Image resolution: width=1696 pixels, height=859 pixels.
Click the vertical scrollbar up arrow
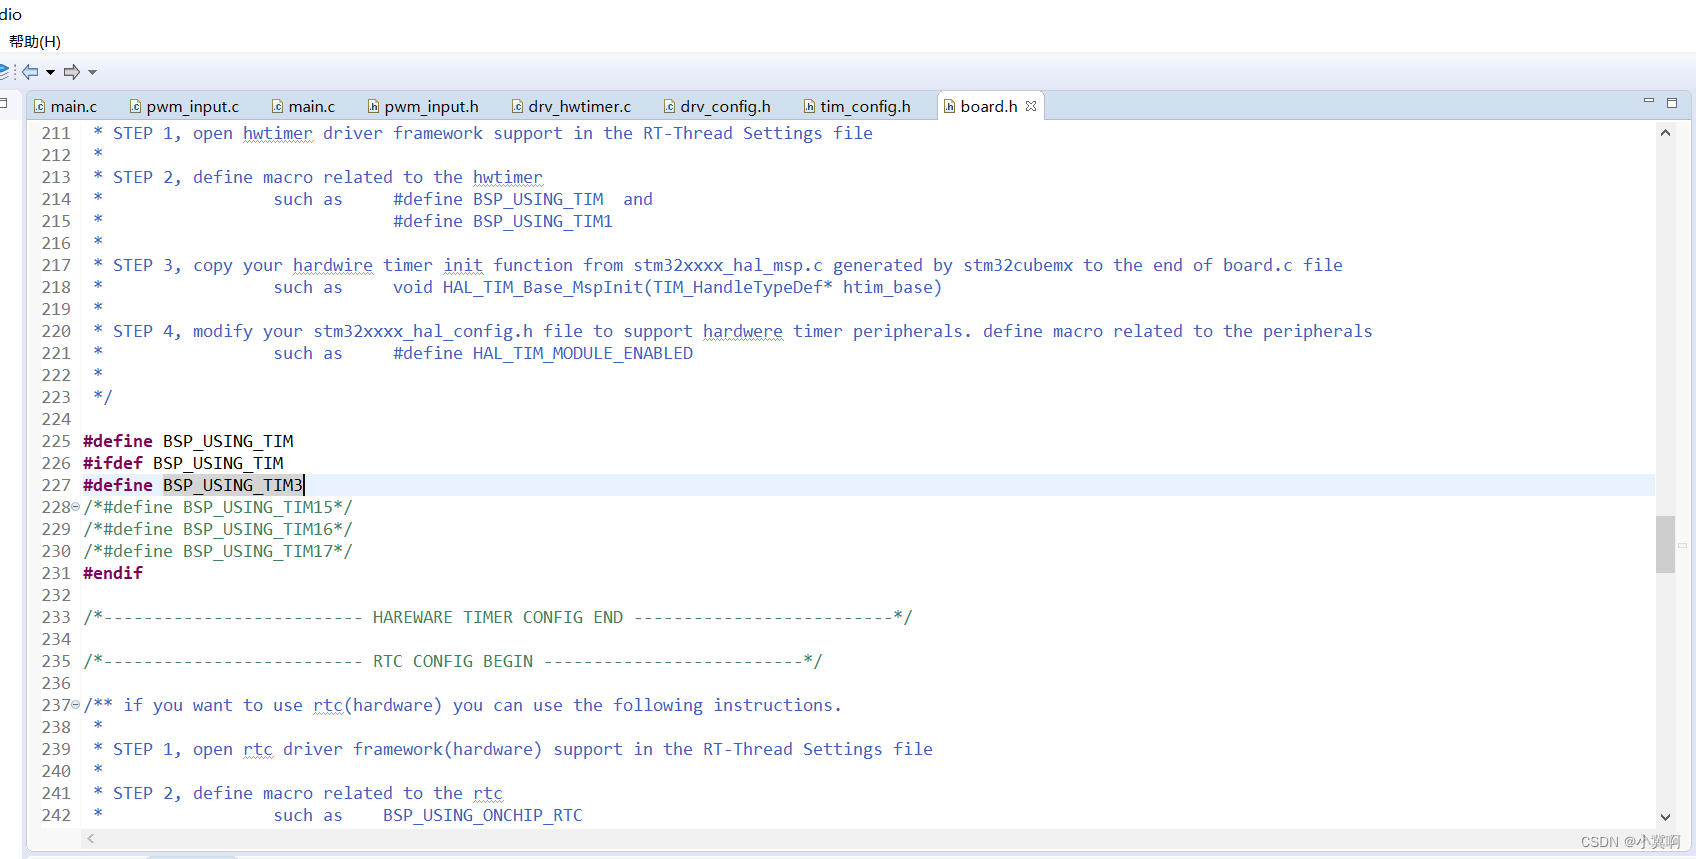[x=1665, y=133]
